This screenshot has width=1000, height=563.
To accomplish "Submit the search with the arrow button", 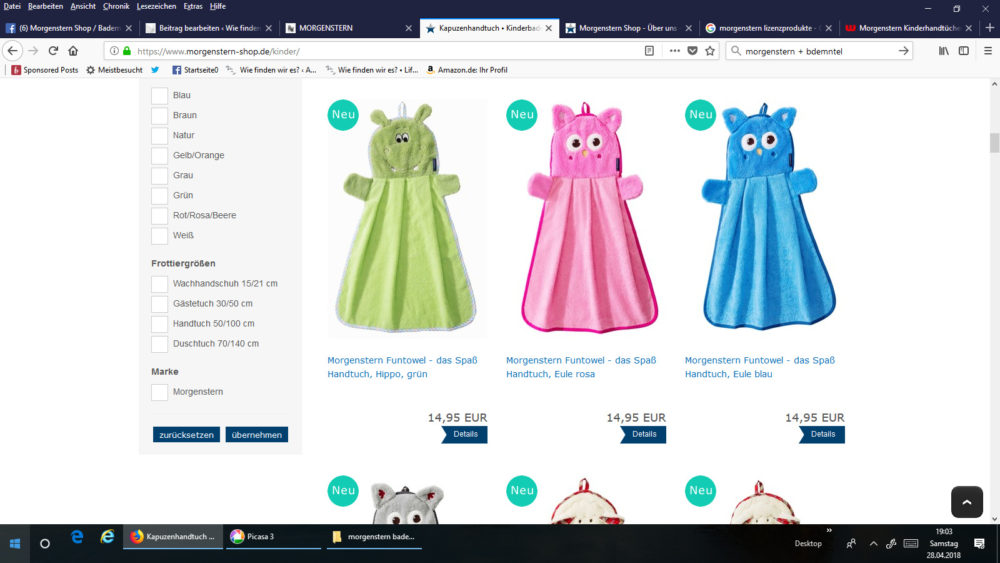I will coord(903,51).
